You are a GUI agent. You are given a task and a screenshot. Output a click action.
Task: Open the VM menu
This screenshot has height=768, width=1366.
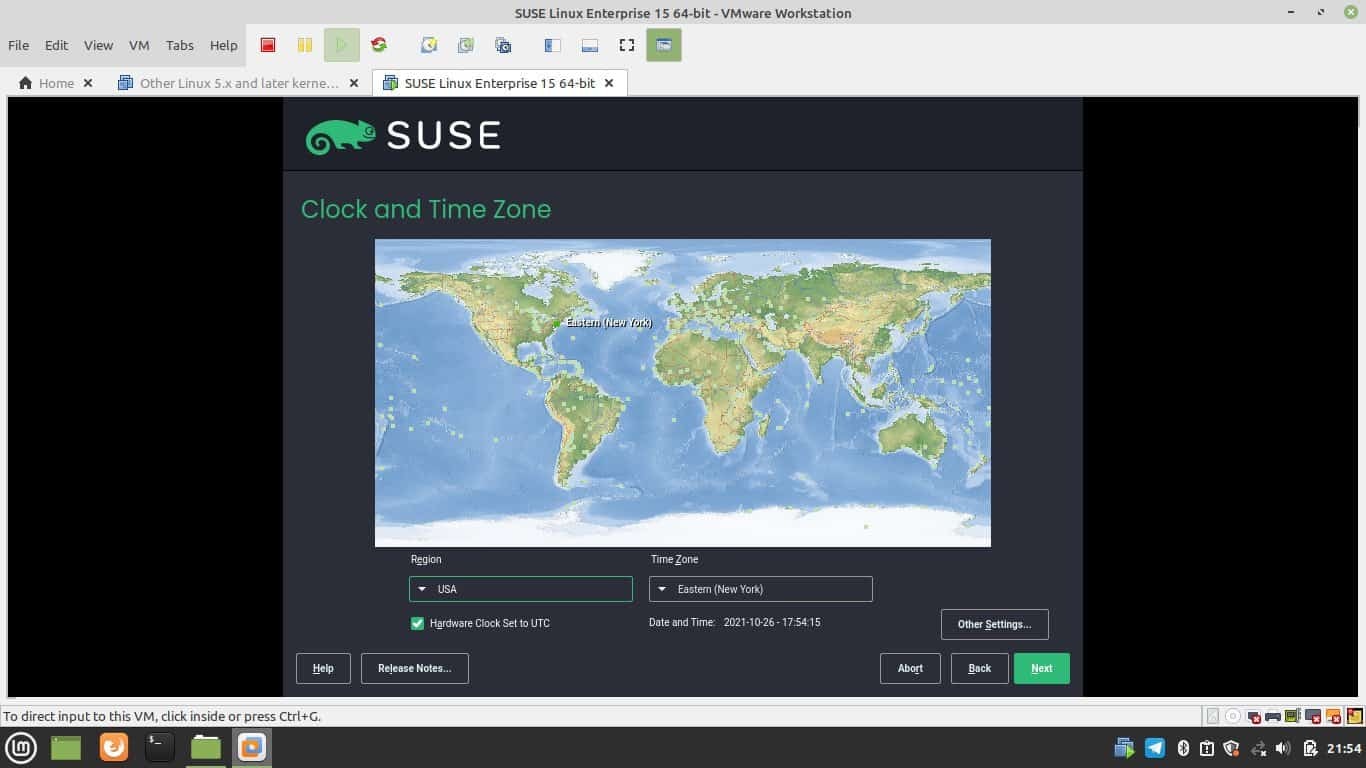[139, 45]
